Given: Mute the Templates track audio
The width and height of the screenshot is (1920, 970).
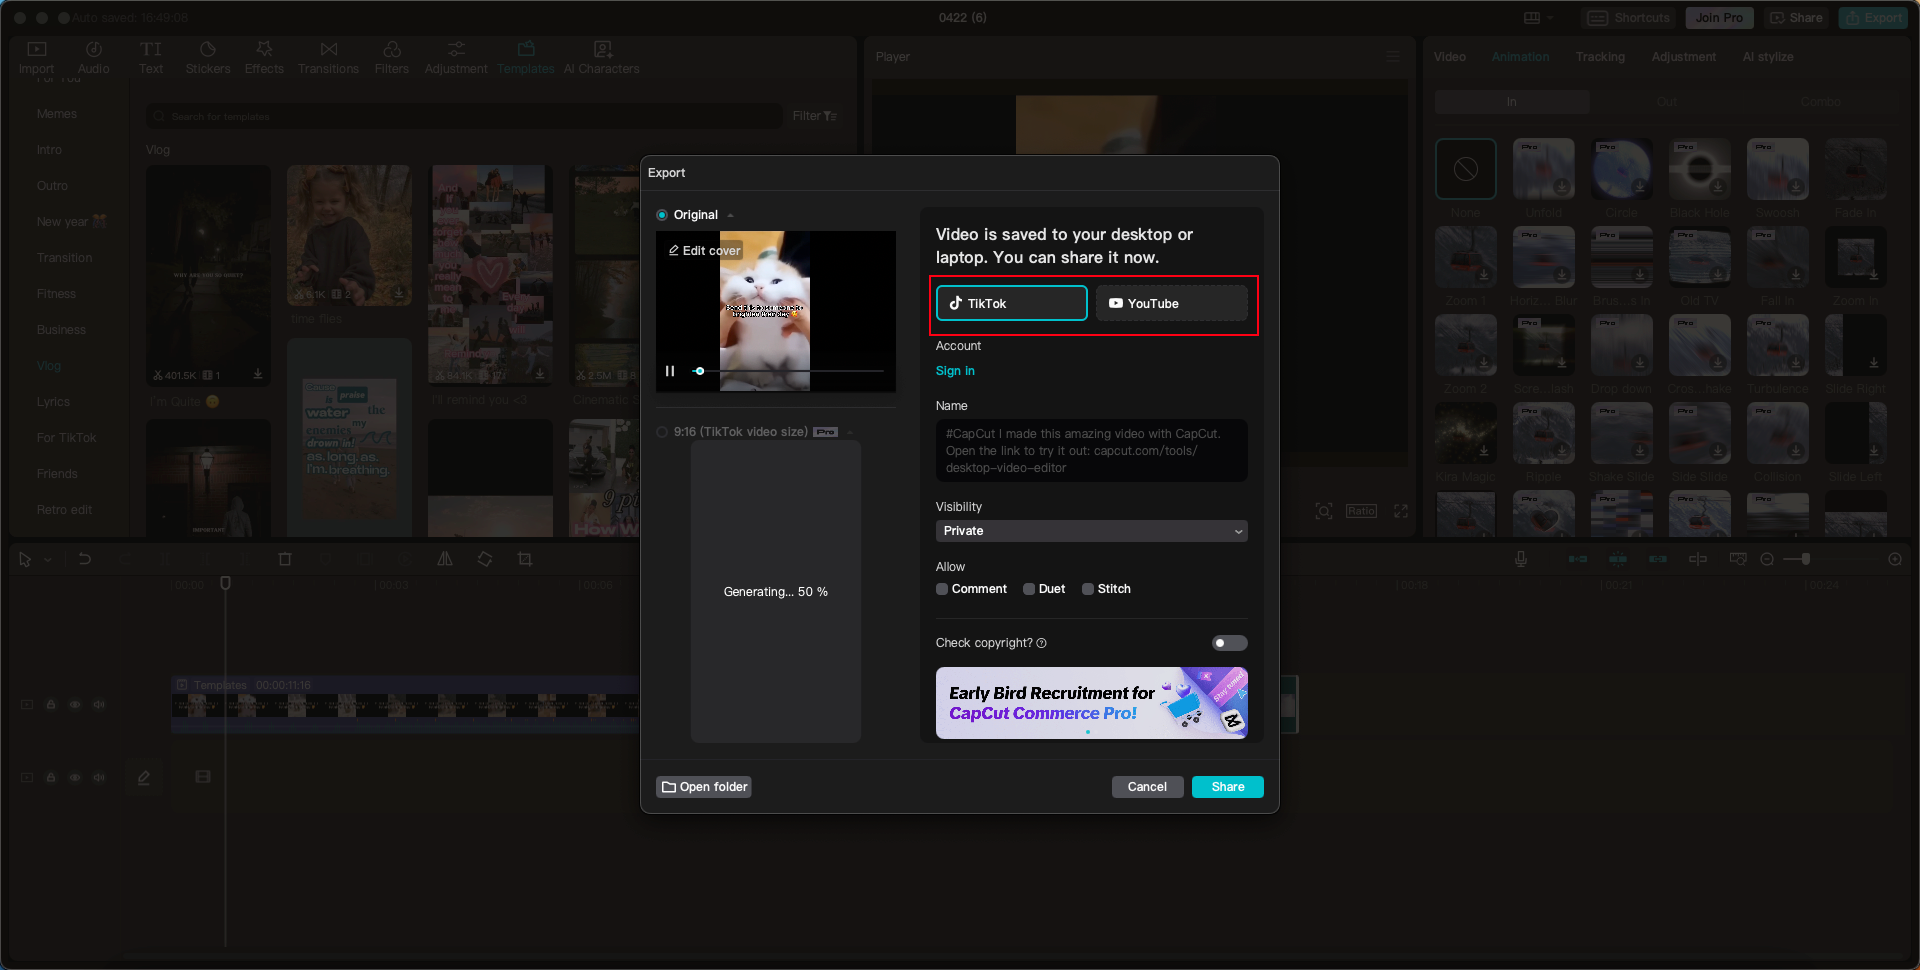Looking at the screenshot, I should tap(99, 705).
